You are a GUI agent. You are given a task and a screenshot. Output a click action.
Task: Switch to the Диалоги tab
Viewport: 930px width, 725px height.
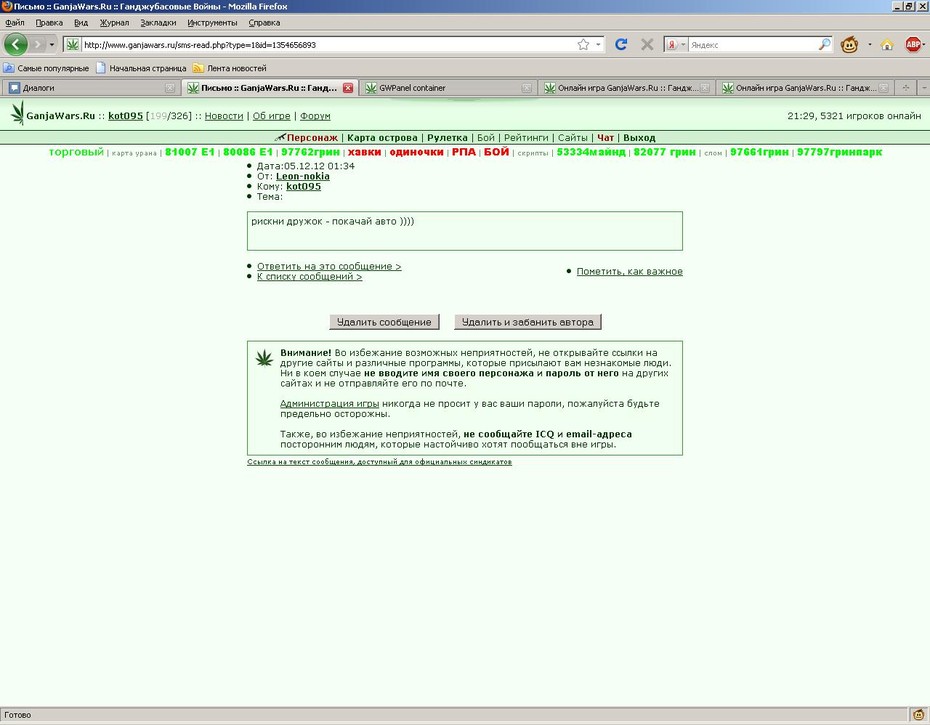tap(90, 88)
